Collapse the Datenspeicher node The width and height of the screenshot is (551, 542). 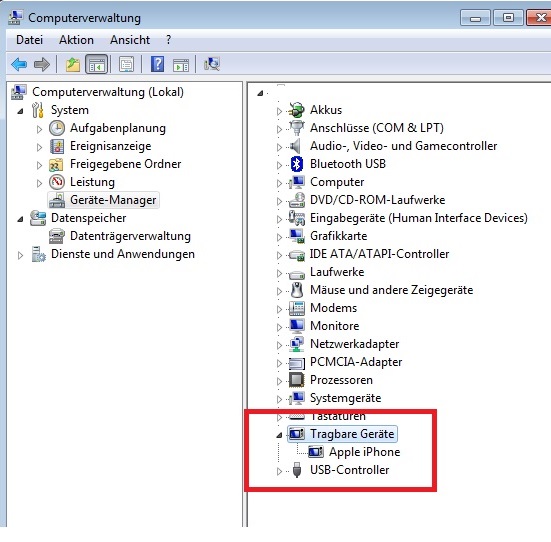[20, 219]
